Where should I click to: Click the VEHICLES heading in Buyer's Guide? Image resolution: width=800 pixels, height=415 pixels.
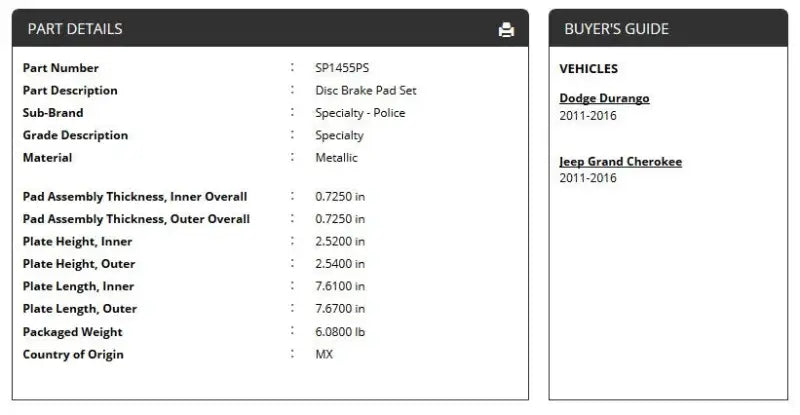click(x=588, y=69)
